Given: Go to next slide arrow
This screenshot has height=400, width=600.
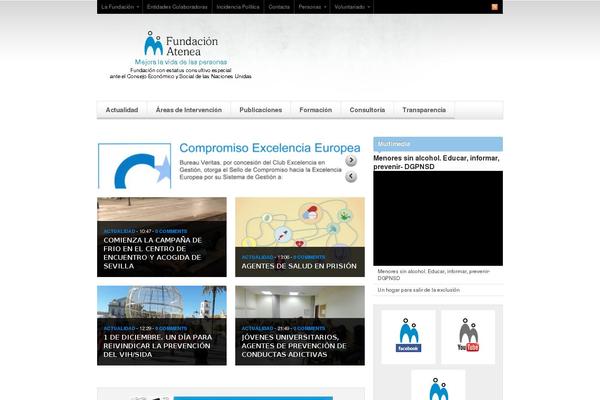Looking at the screenshot, I should (x=351, y=160).
